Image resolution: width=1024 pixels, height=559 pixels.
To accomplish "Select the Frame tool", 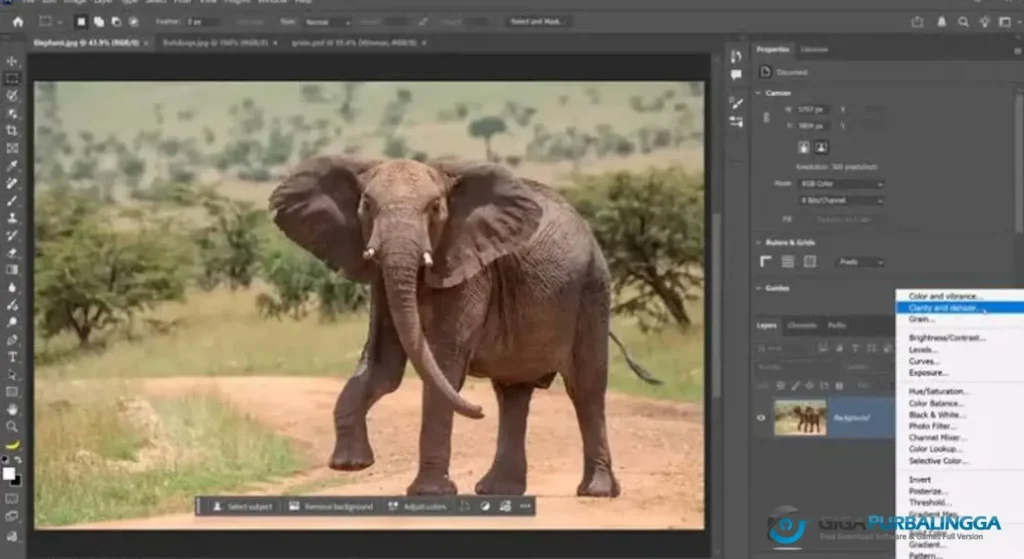I will click(12, 148).
